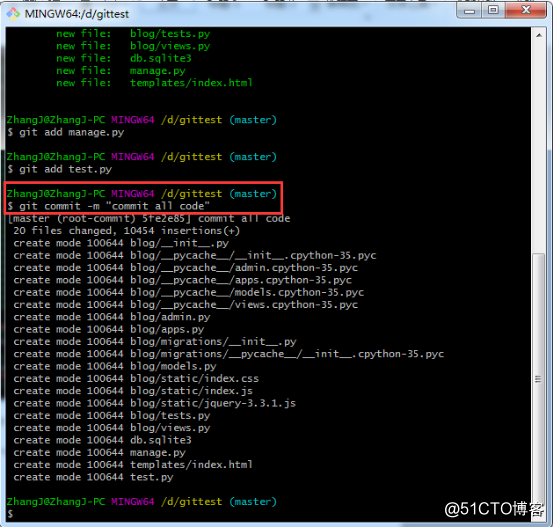Viewport: 554px width, 528px height.
Task: Click the 'admin.cpython-35.pyc' line
Action: coord(185,268)
